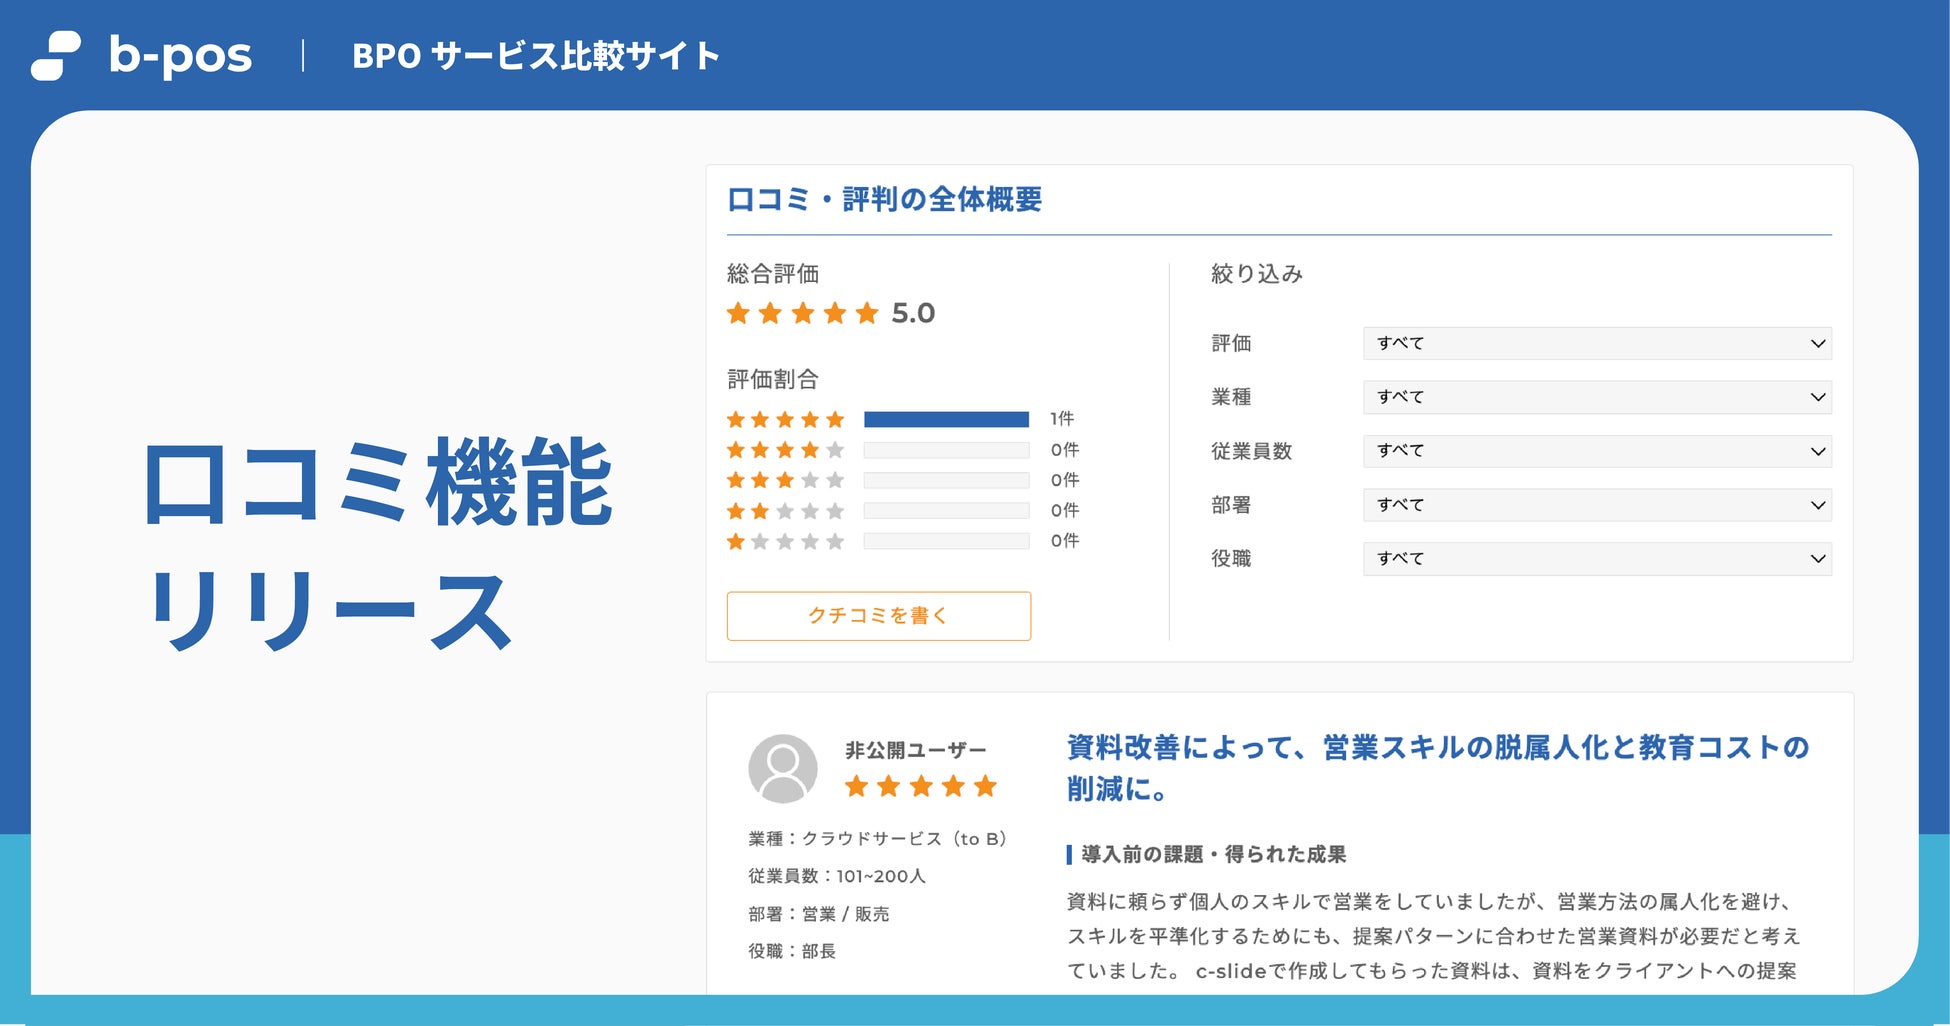Click the 口コミ・評判の全体概要 heading

click(x=884, y=200)
